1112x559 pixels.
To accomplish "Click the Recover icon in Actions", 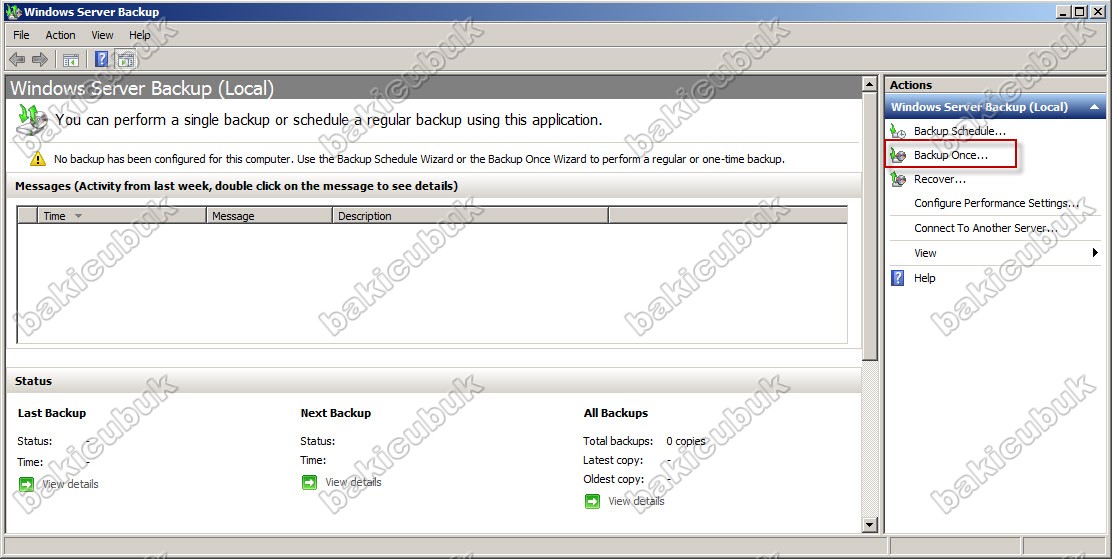I will click(x=898, y=179).
